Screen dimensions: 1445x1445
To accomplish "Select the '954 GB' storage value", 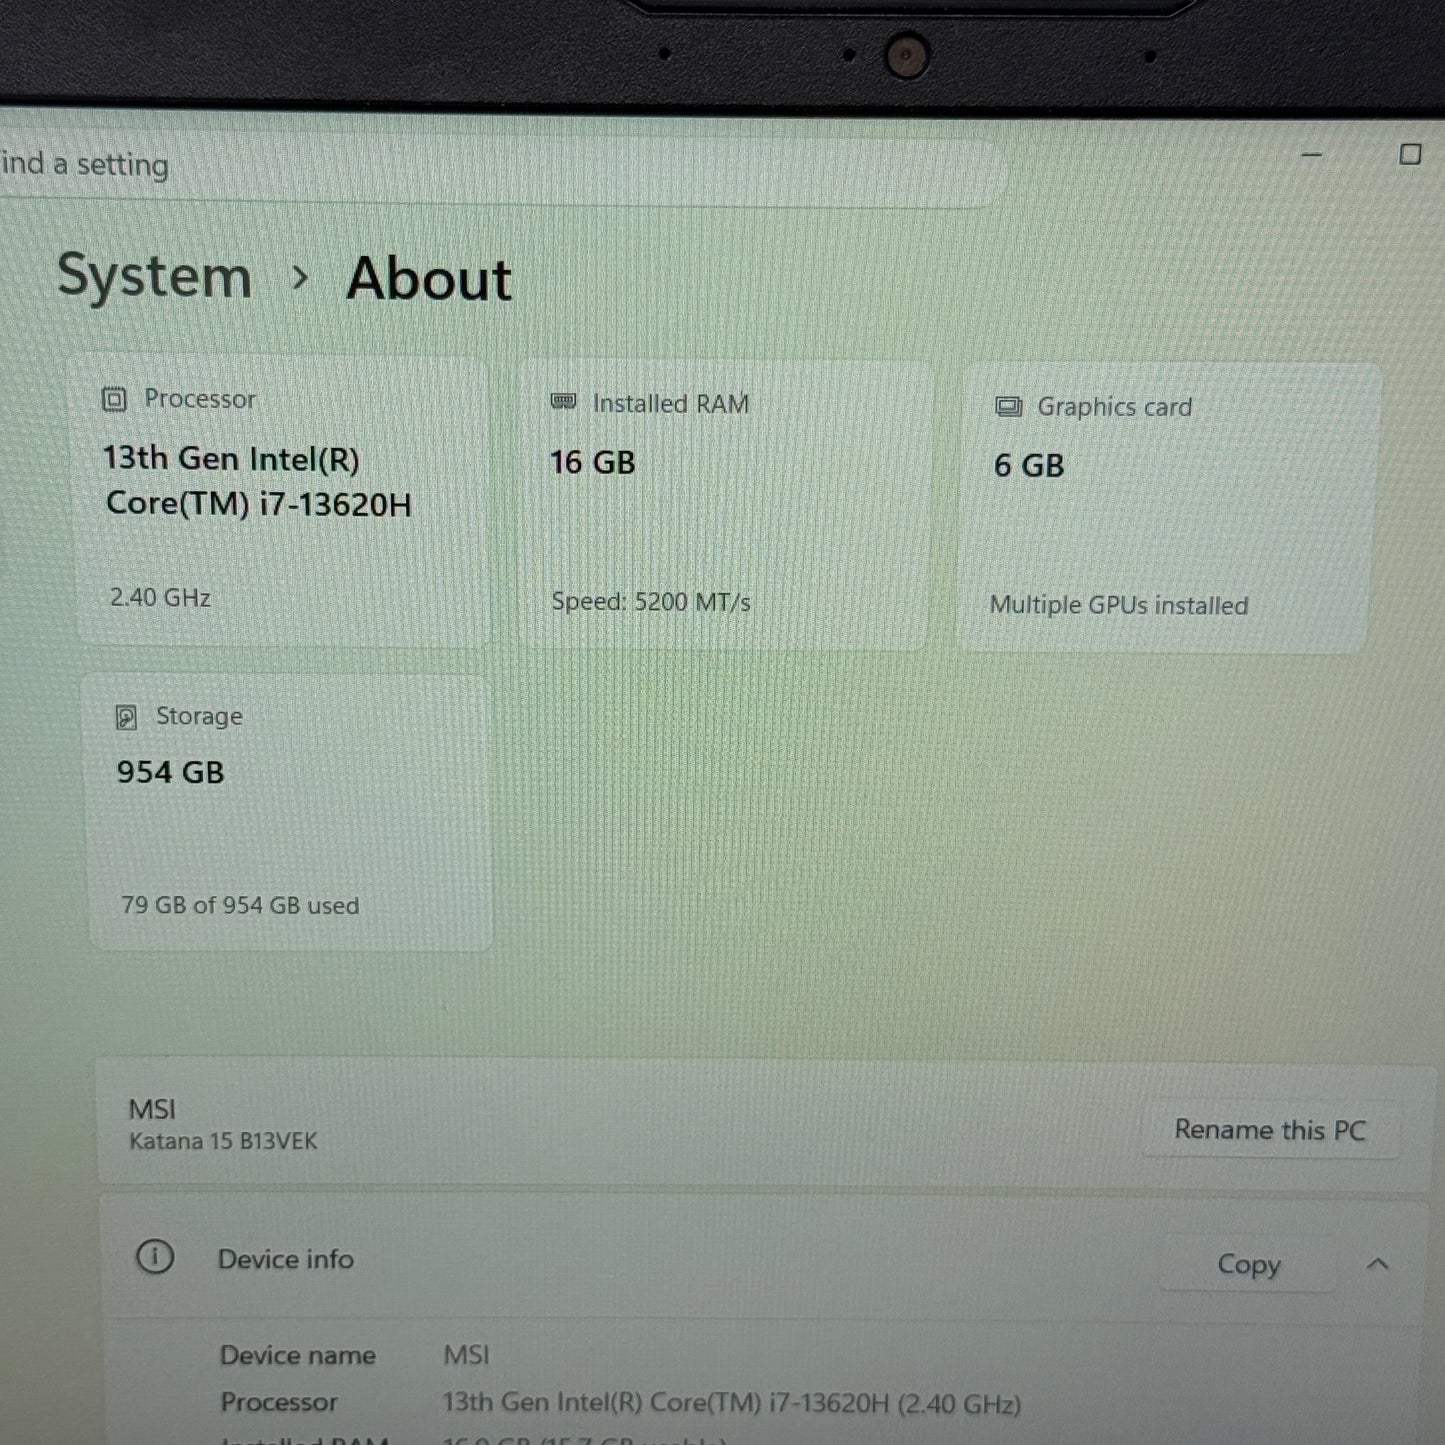I will (x=171, y=772).
